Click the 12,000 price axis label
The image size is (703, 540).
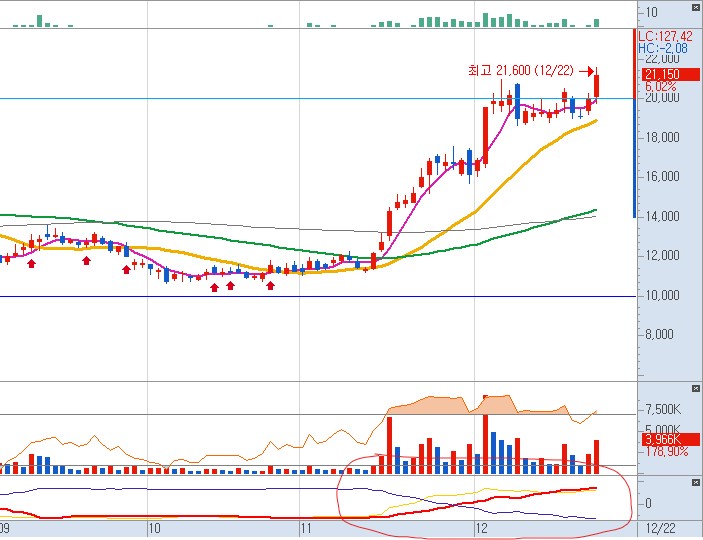click(662, 256)
